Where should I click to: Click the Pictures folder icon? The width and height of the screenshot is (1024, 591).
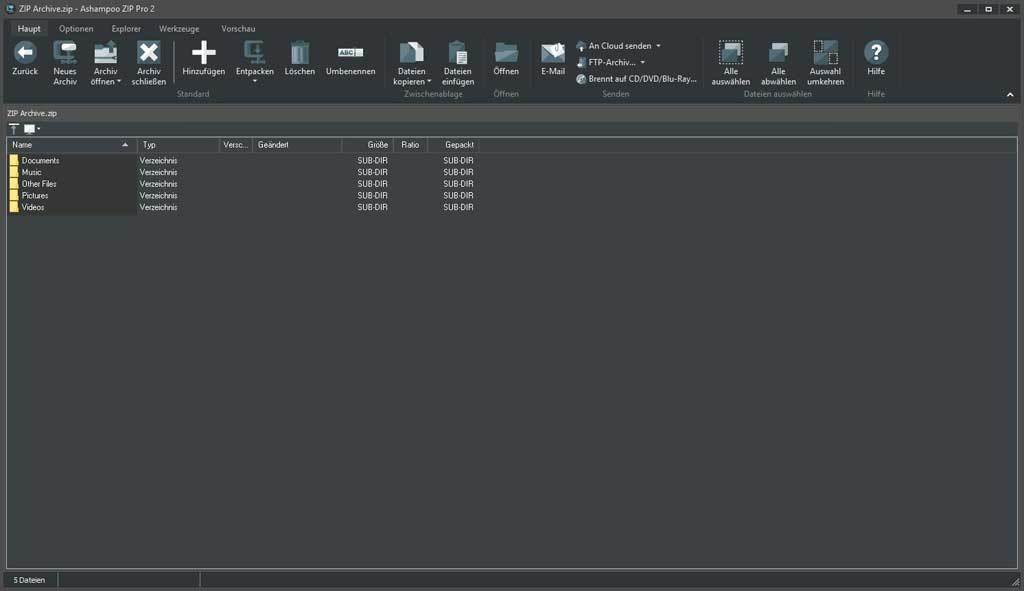click(x=14, y=196)
